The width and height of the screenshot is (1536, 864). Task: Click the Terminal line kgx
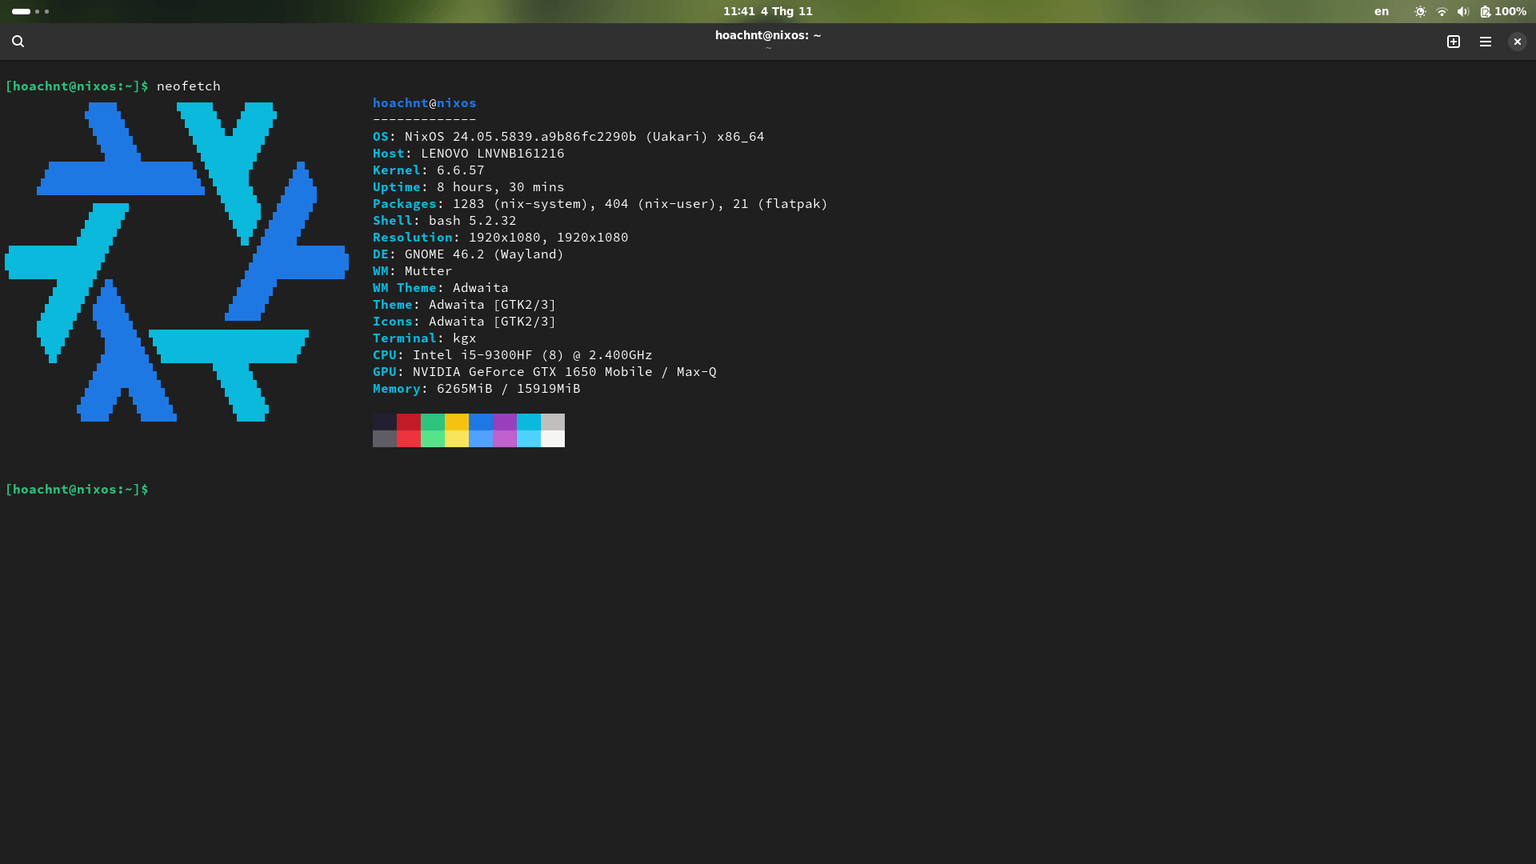tap(424, 339)
